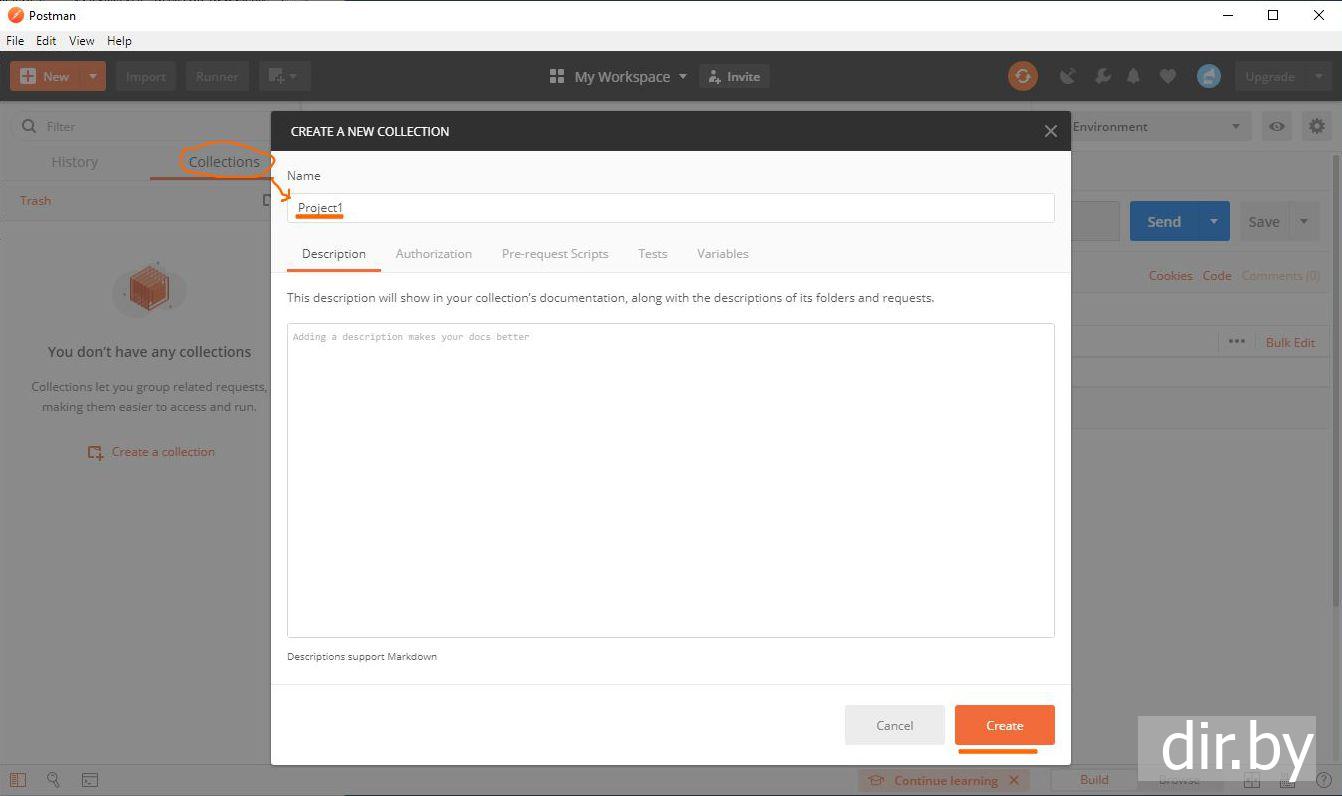This screenshot has height=796, width=1342.
Task: Click the Save request button
Action: (x=1264, y=222)
